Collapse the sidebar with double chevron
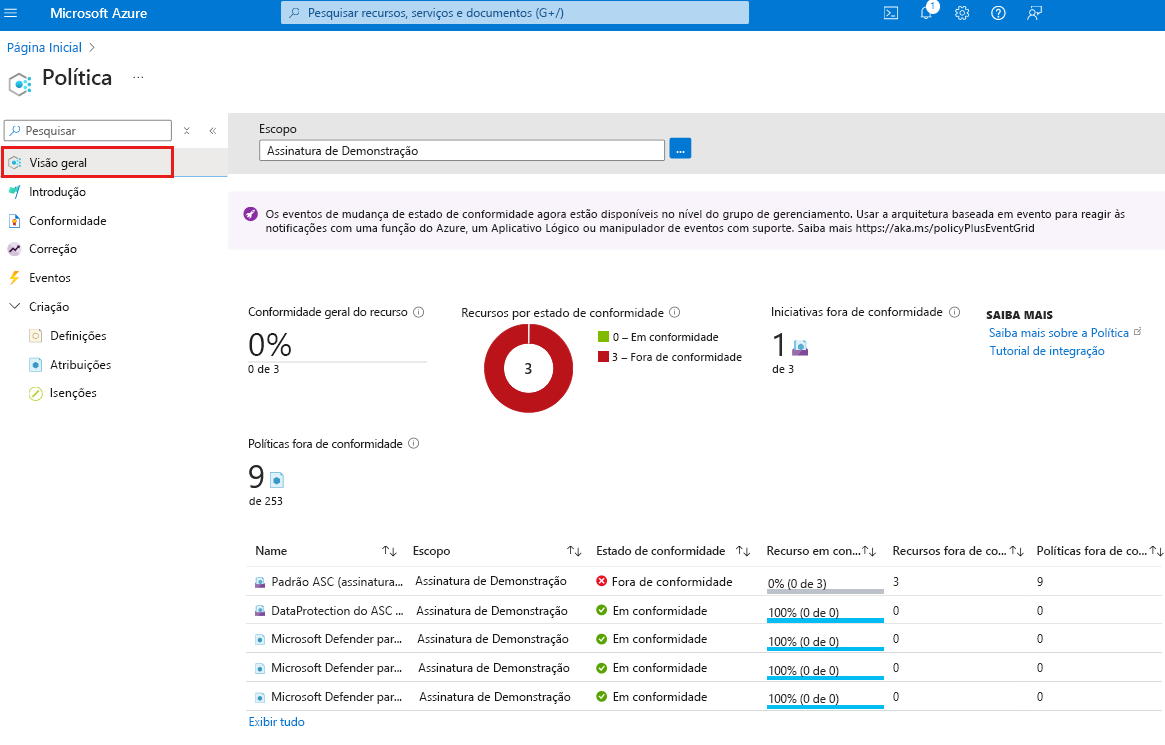The width and height of the screenshot is (1165, 745). [x=212, y=131]
